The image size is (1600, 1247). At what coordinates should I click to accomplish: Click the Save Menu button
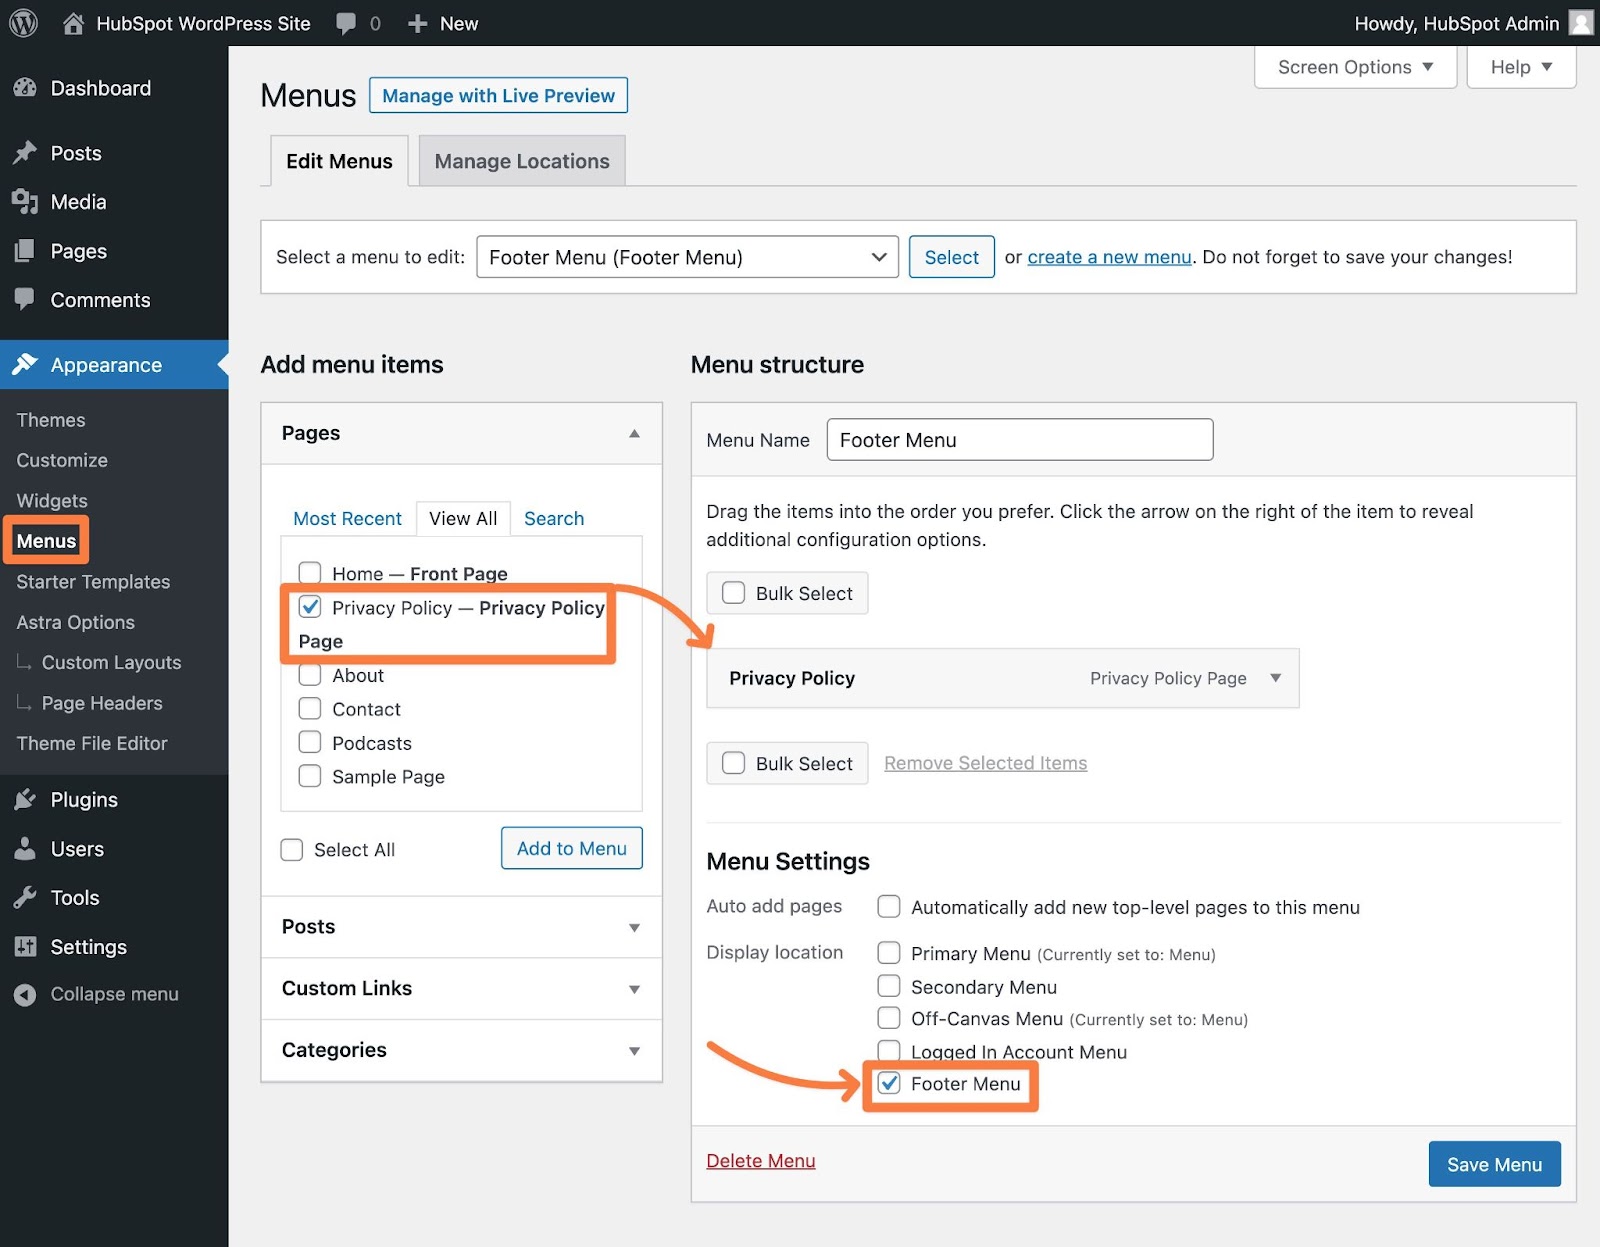[1494, 1164]
